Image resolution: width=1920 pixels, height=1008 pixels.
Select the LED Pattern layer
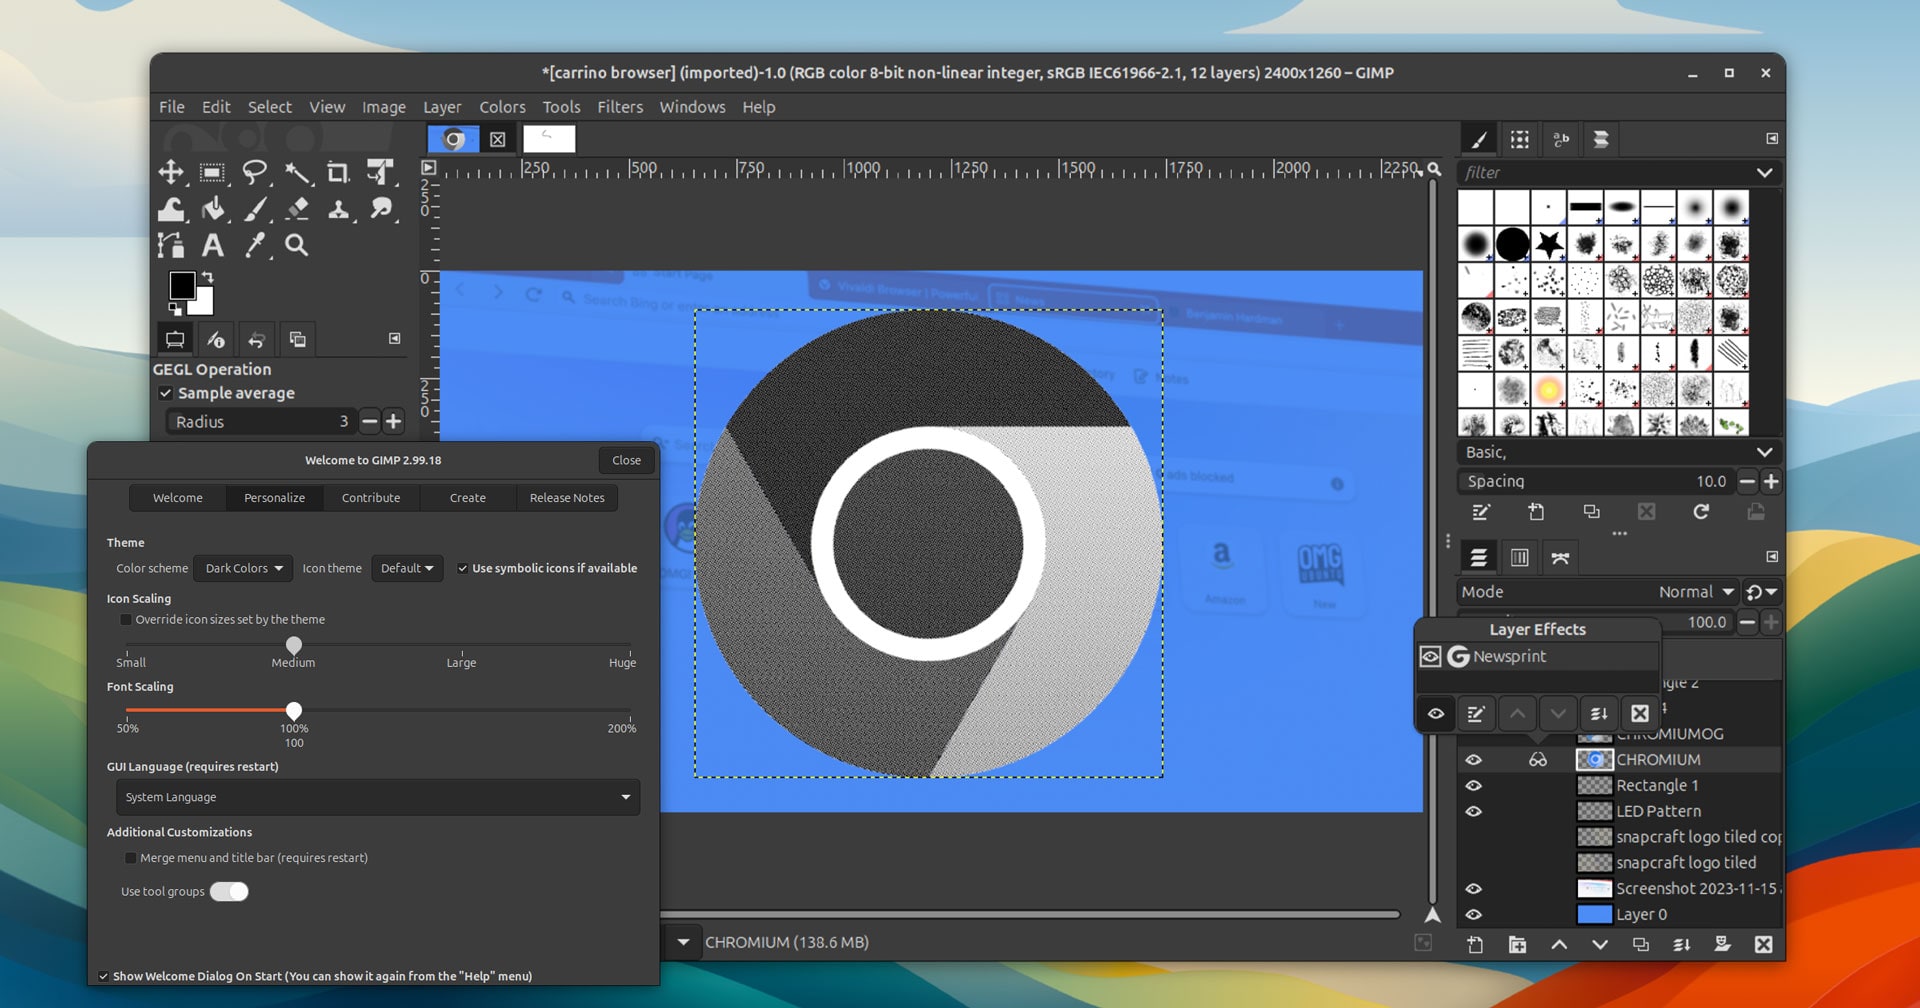[1659, 811]
